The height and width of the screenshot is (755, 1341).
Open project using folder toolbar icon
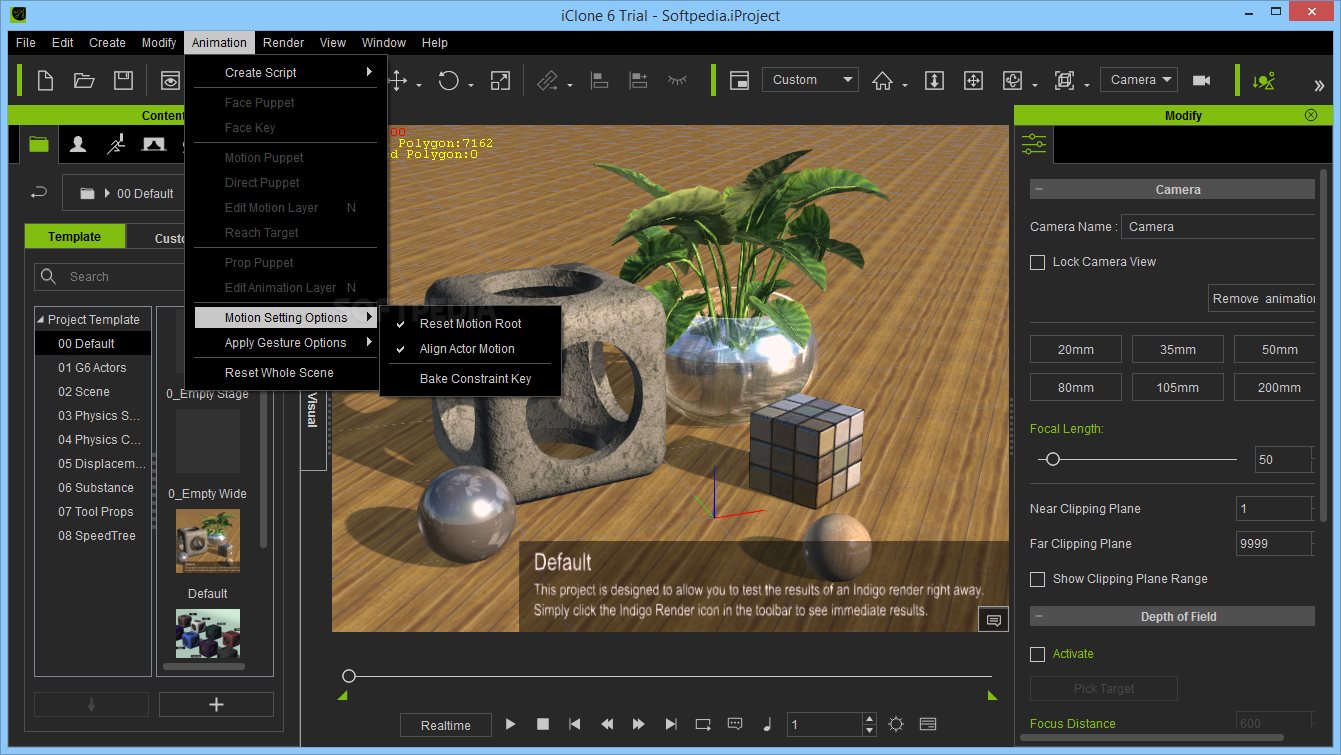(x=84, y=80)
